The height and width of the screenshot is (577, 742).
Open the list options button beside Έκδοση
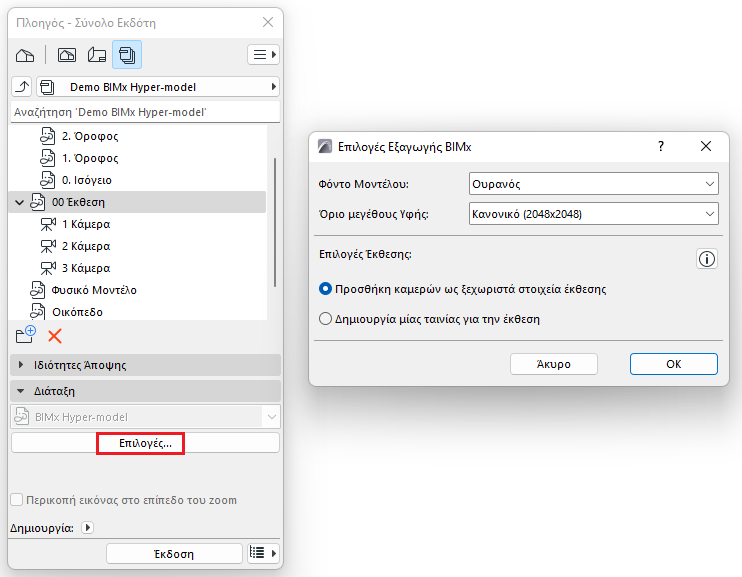tap(263, 553)
